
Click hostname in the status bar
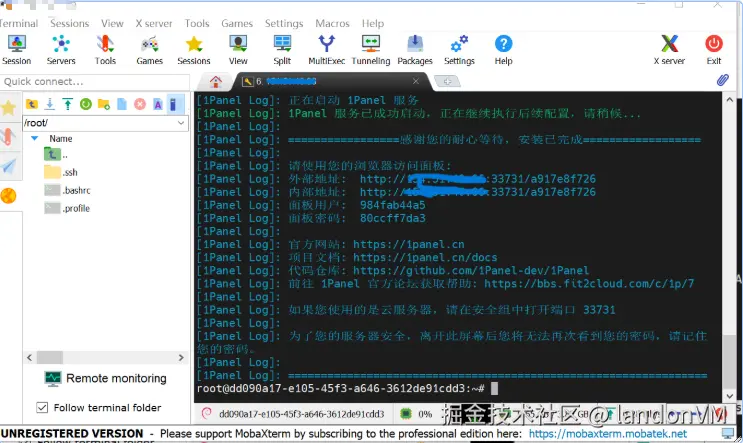click(301, 414)
